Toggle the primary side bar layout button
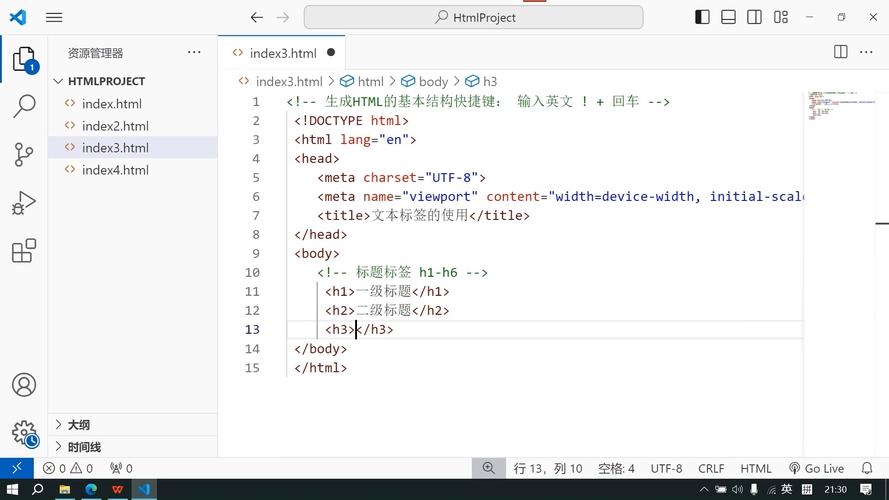Screen dimensions: 889x500 [x=702, y=17]
